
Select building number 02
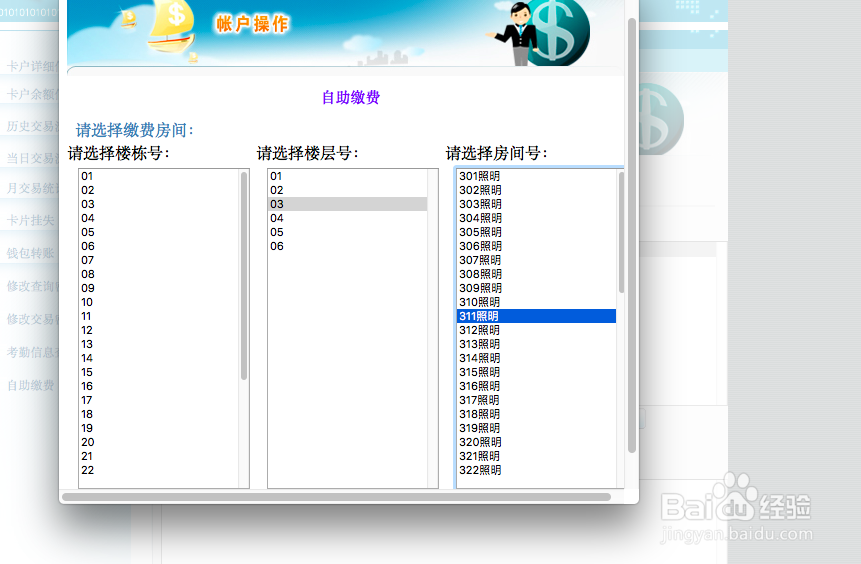tap(159, 190)
